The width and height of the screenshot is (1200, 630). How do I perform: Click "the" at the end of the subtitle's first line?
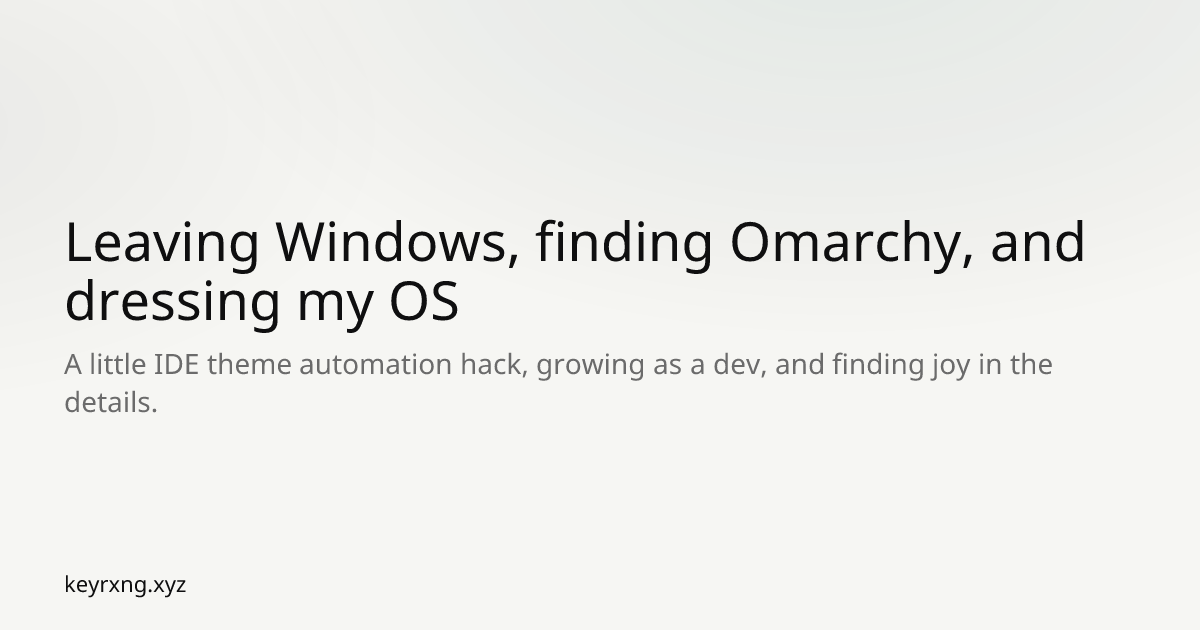coord(1031,365)
